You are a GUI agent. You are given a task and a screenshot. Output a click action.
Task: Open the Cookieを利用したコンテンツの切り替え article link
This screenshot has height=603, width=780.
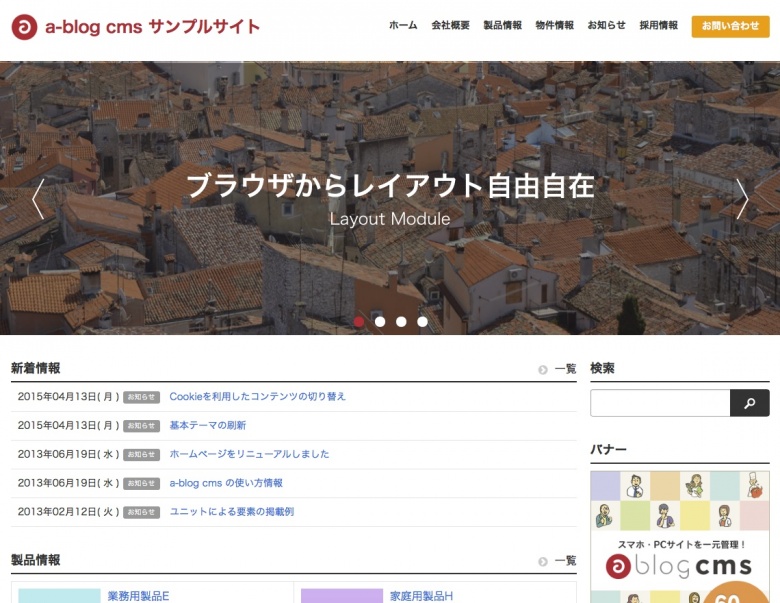257,397
